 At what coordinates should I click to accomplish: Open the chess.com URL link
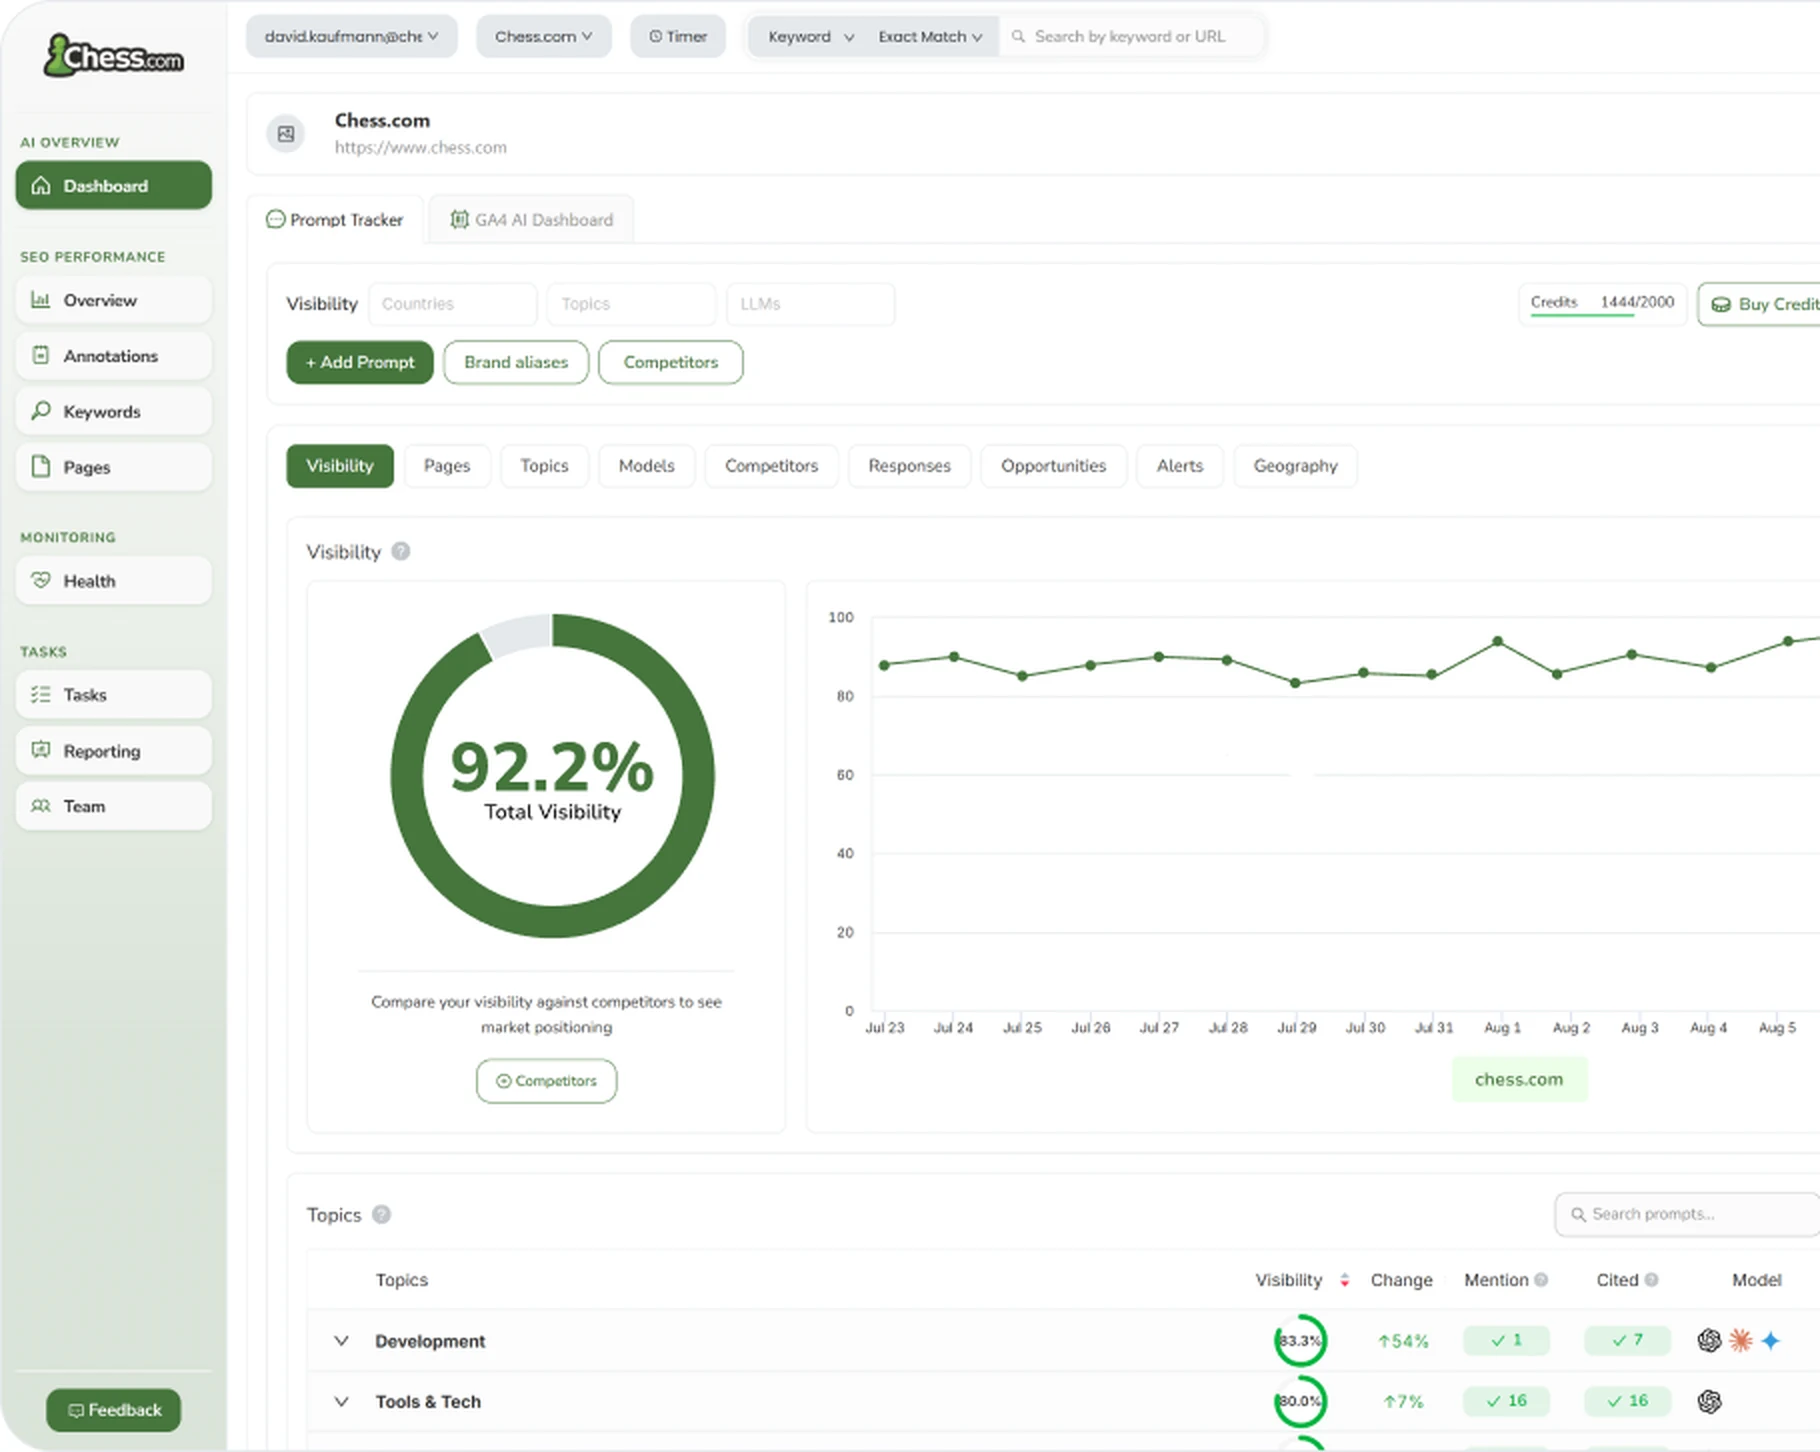[420, 147]
